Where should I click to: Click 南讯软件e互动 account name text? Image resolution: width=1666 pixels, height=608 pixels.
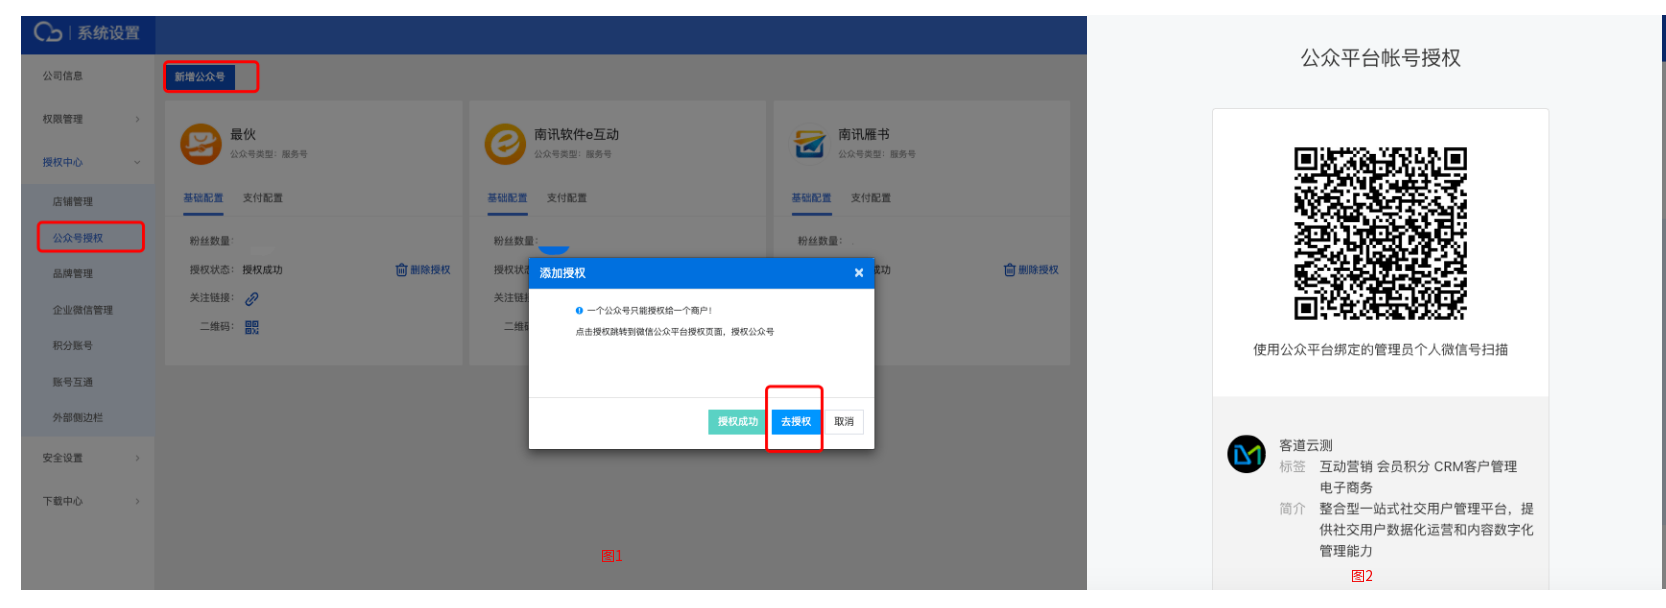pos(576,134)
